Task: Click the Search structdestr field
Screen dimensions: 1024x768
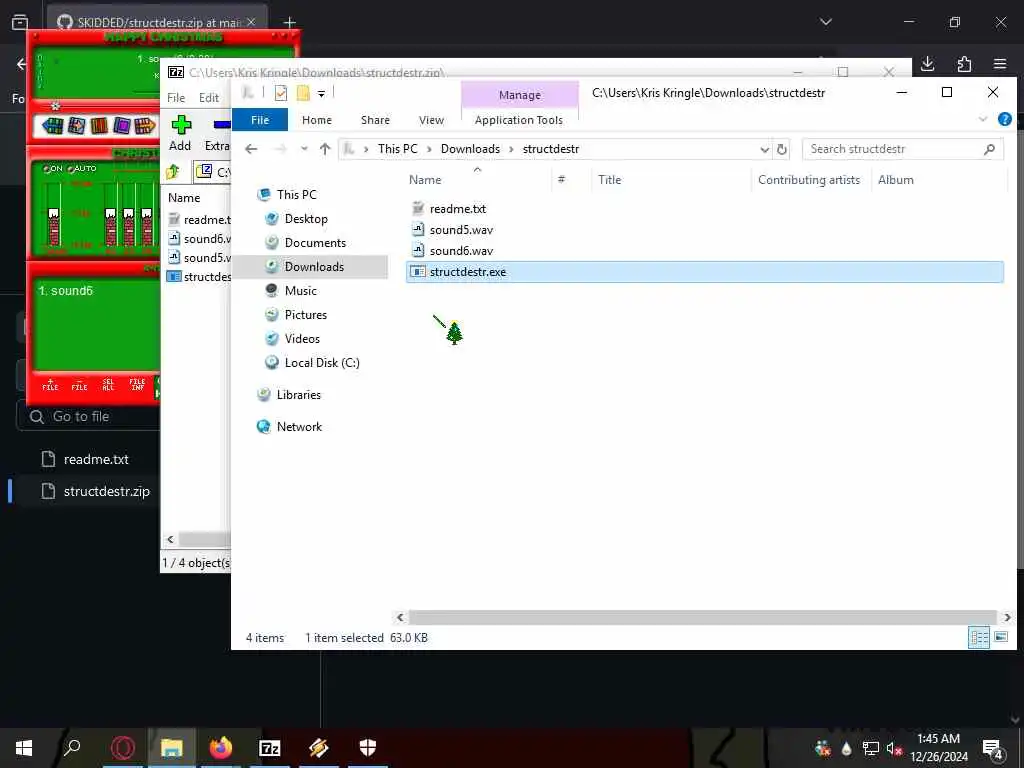Action: click(x=903, y=149)
